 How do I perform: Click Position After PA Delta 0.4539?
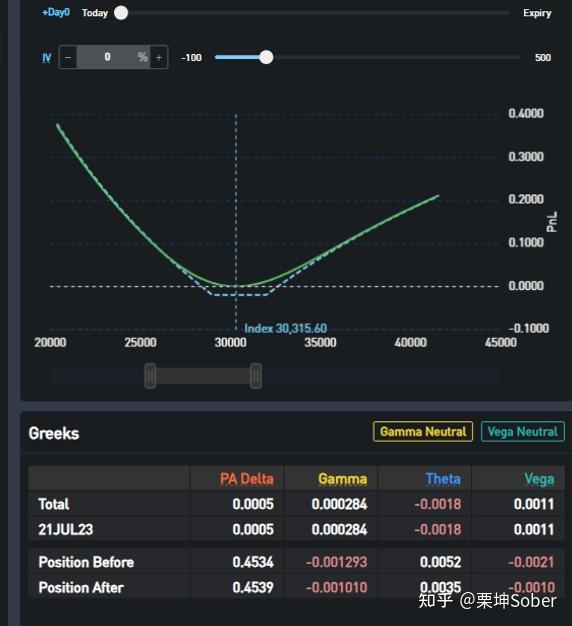(253, 587)
